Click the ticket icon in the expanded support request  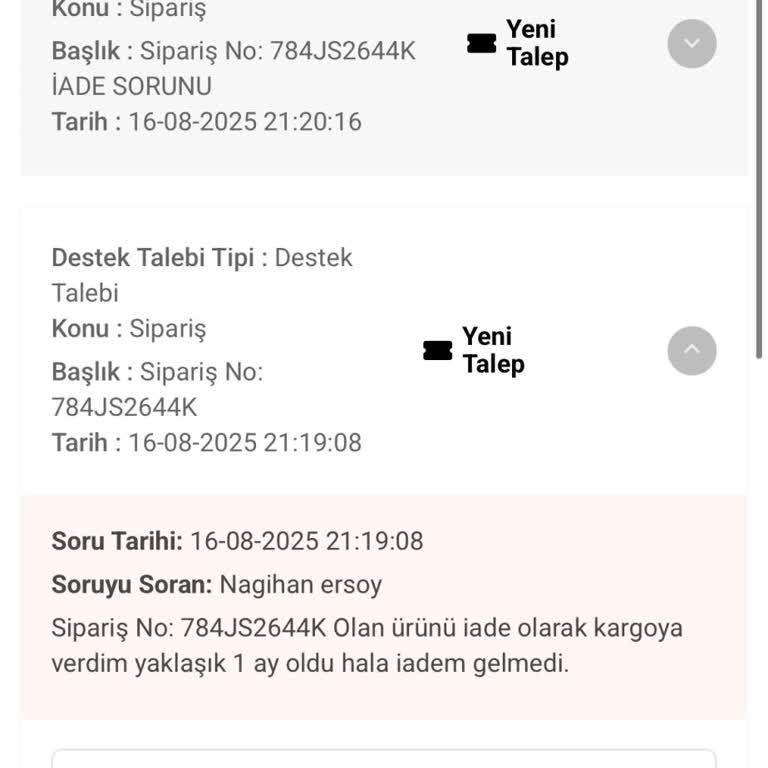[438, 350]
